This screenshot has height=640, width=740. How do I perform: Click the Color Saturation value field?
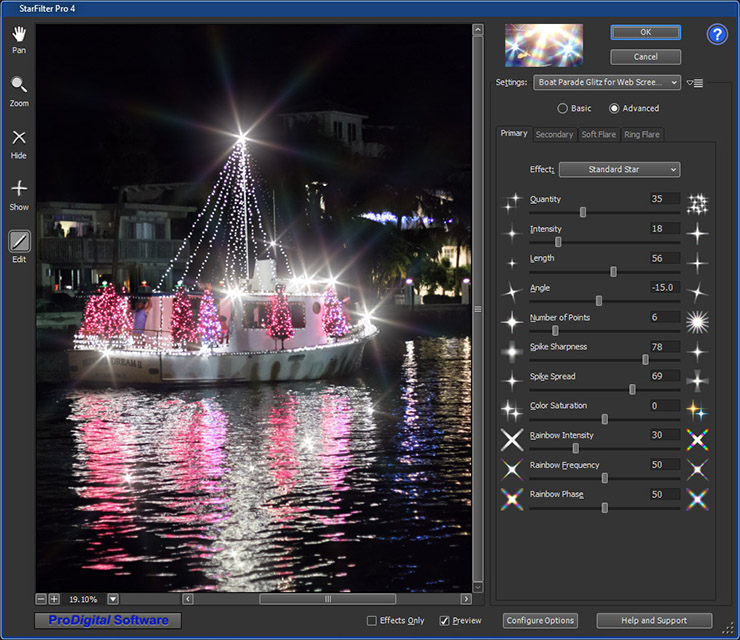(x=664, y=405)
